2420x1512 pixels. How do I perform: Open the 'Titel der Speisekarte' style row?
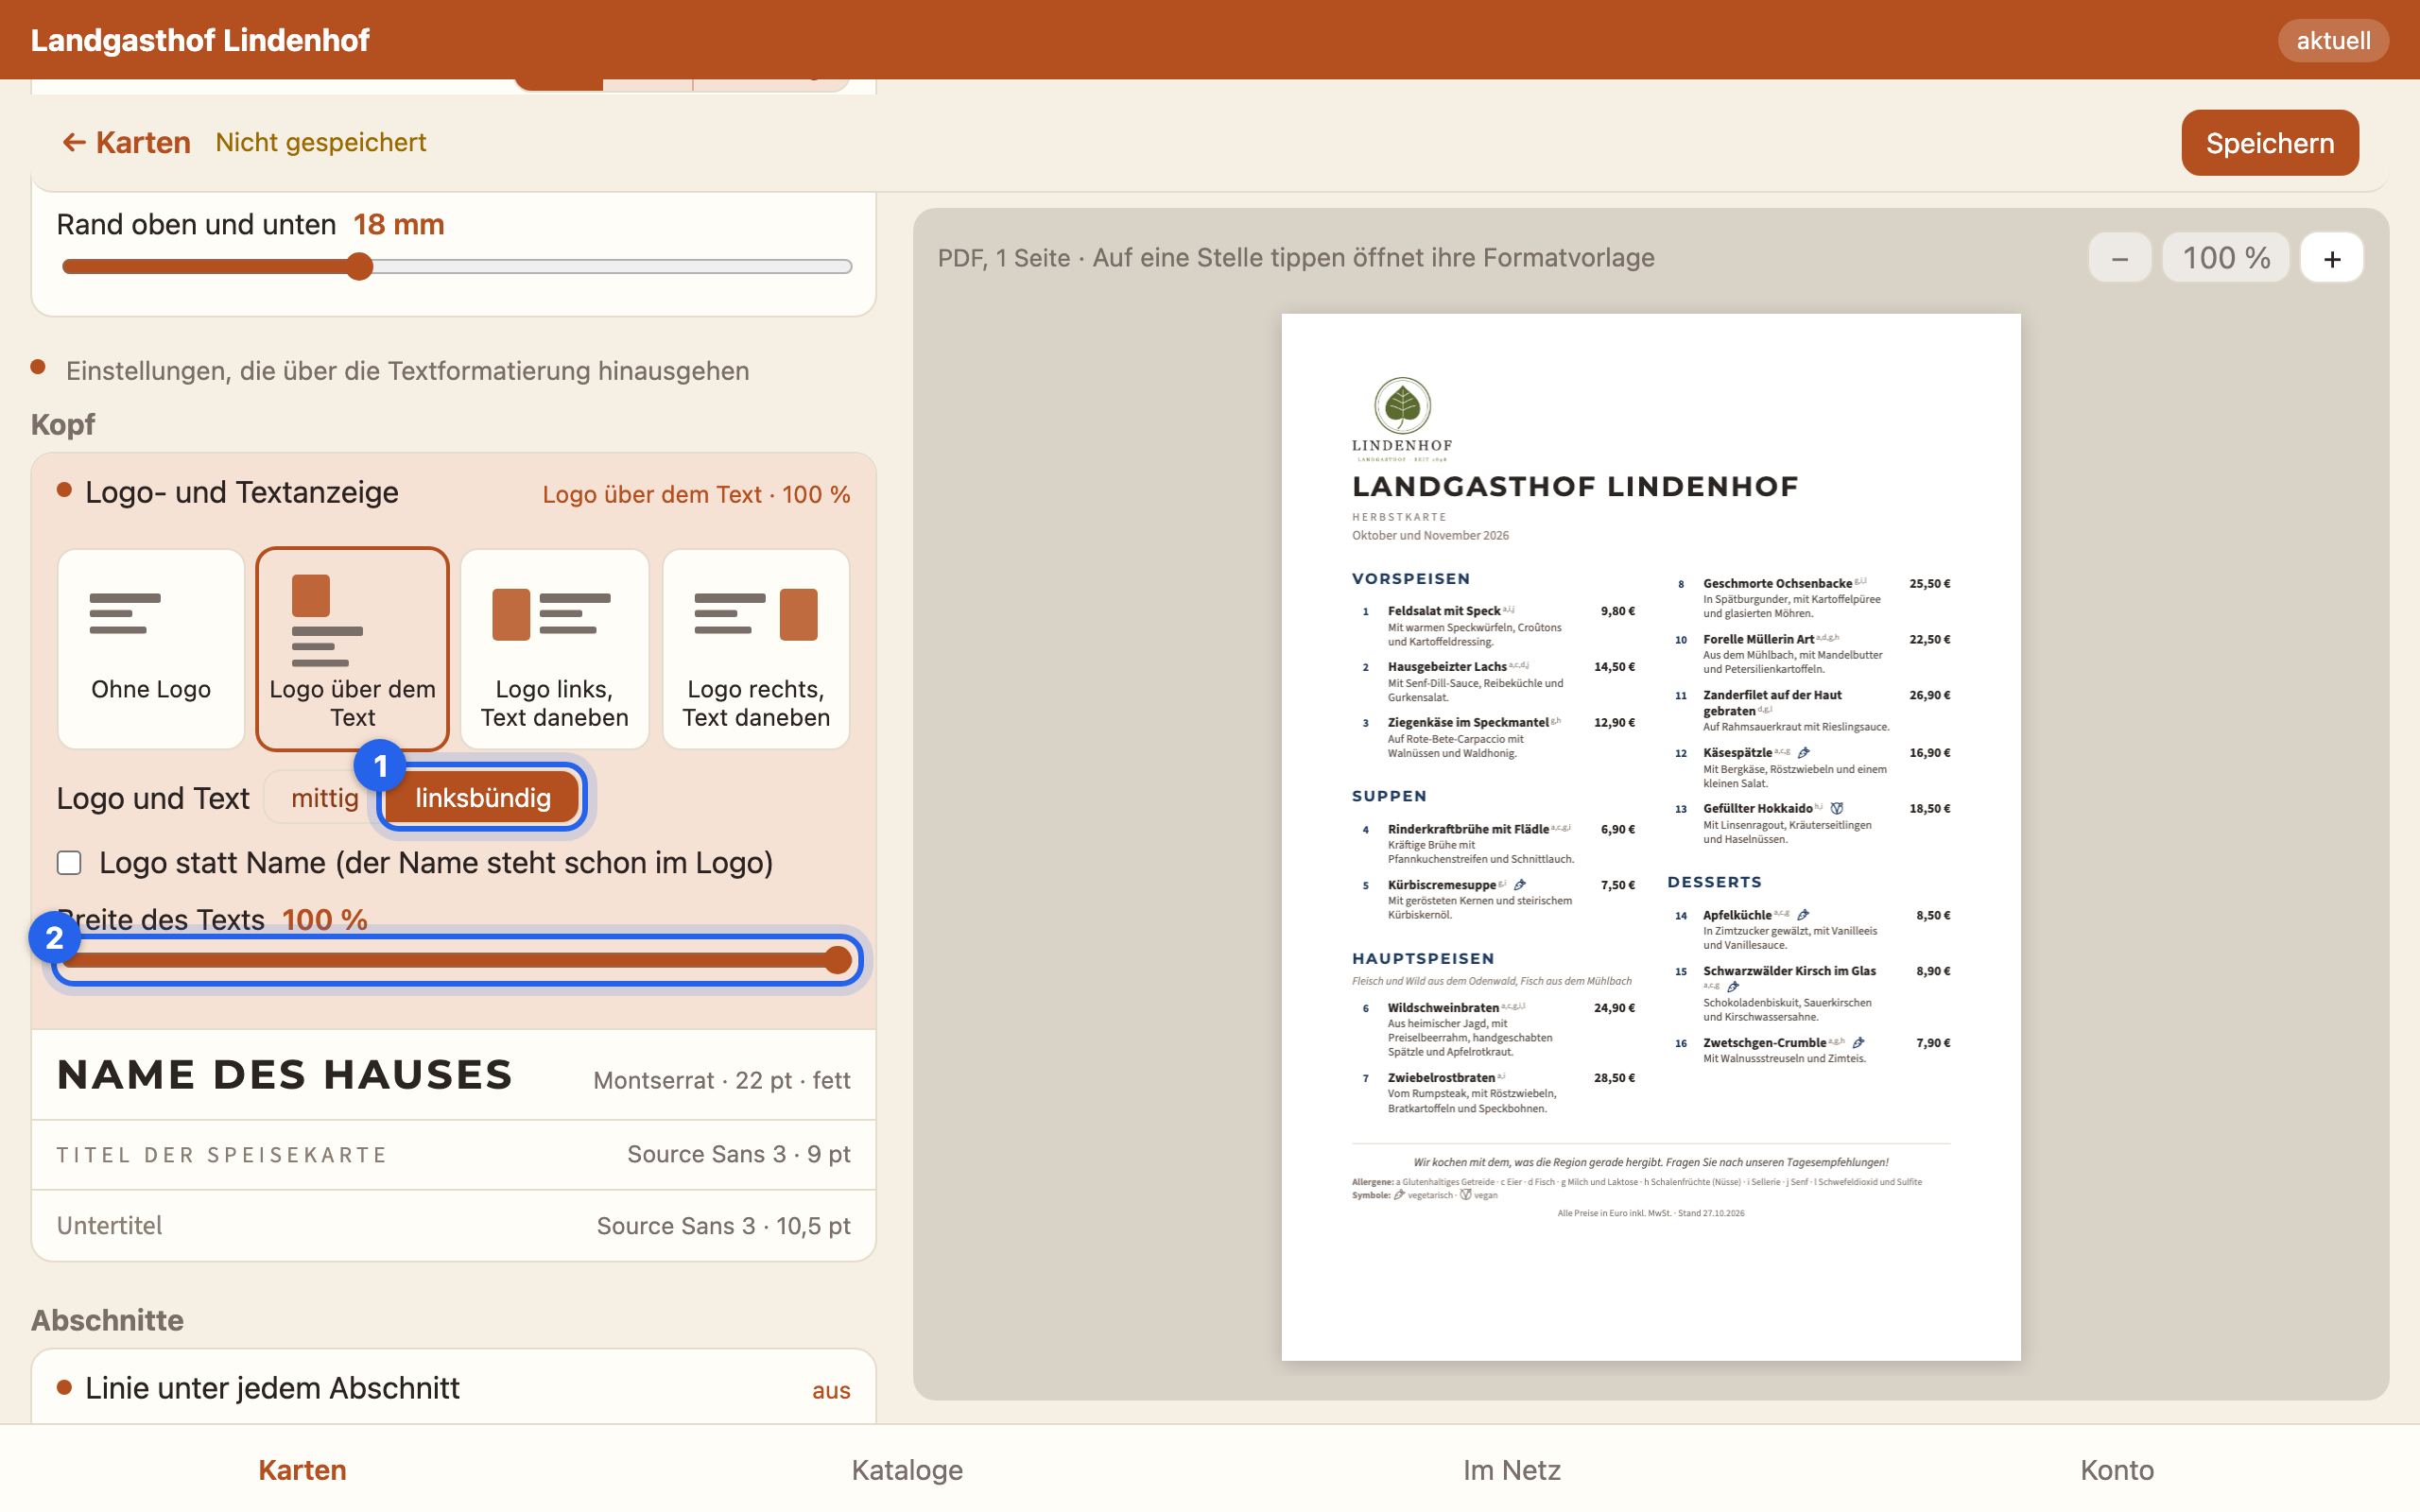454,1155
